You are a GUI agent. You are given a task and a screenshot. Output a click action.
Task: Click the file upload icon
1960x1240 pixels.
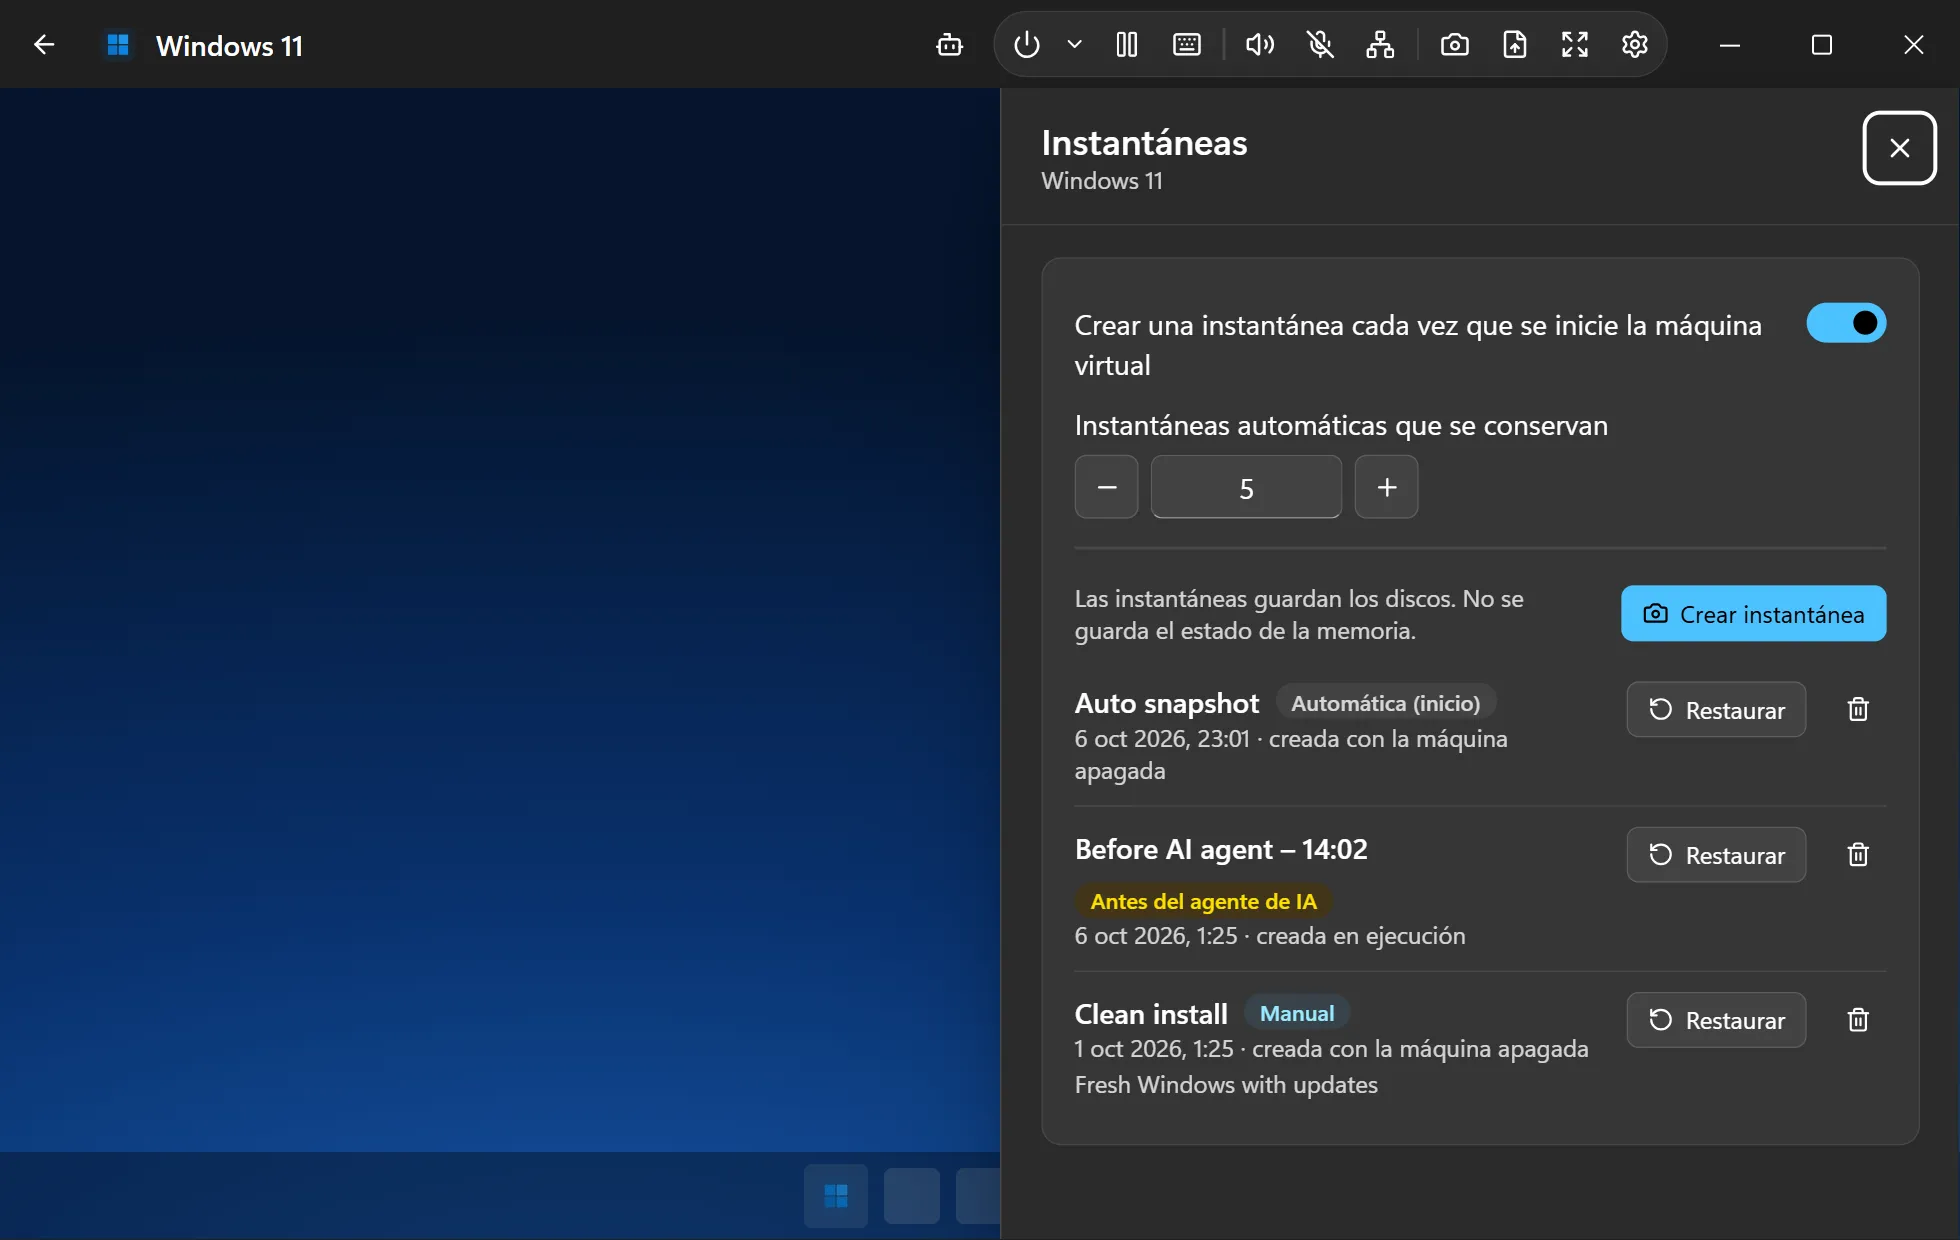pyautogui.click(x=1515, y=45)
